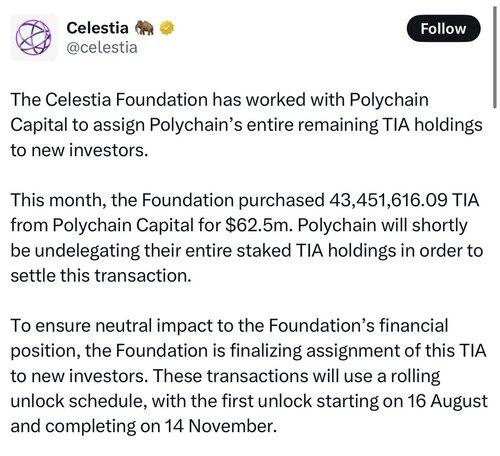Click 'settle this transaction.' text
Screen dimensions: 500x456
101,276
